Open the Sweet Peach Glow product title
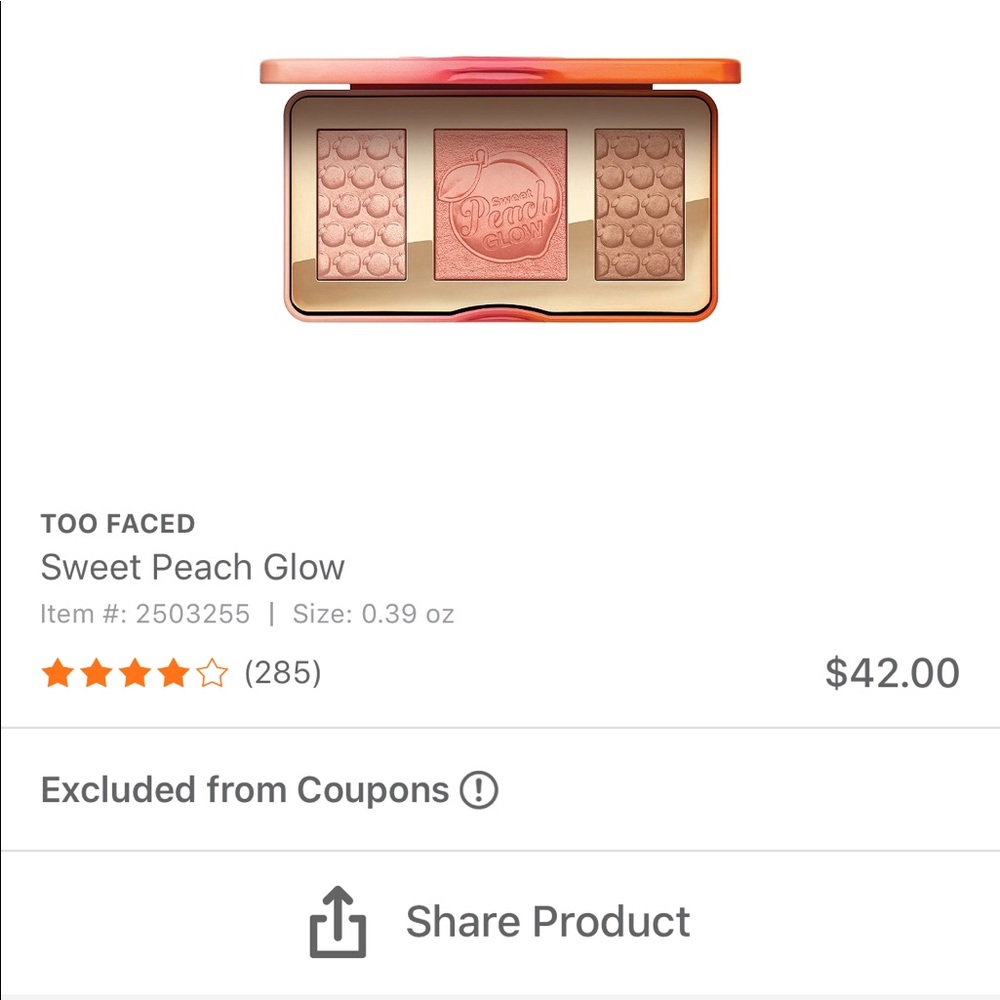 click(192, 567)
